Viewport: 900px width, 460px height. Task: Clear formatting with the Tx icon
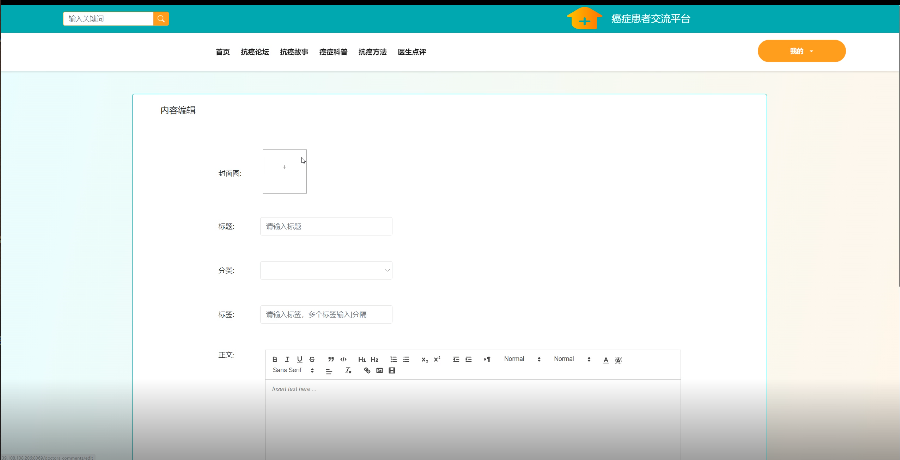(x=348, y=370)
